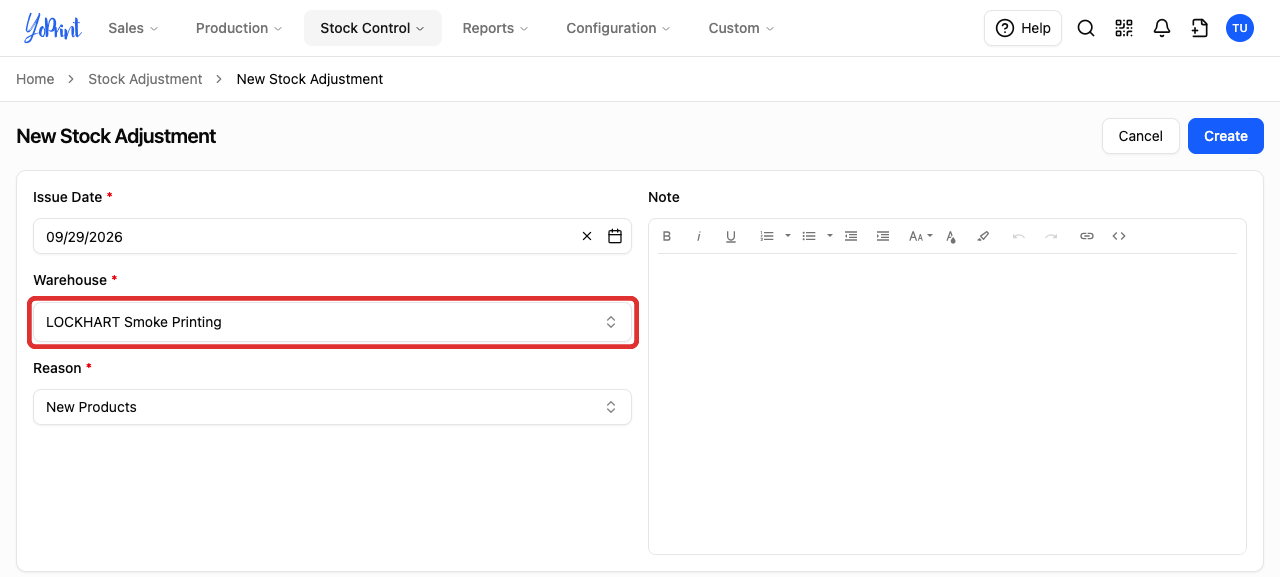This screenshot has width=1280, height=577.
Task: Cancel the new stock adjustment
Action: click(x=1140, y=136)
